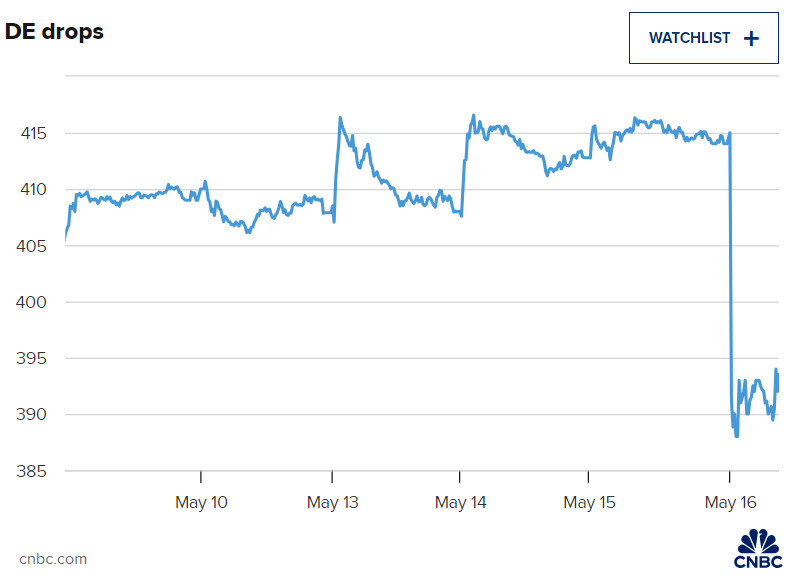Pick the May 15 date label
Viewport: 812px width, 579px height.
coord(589,502)
